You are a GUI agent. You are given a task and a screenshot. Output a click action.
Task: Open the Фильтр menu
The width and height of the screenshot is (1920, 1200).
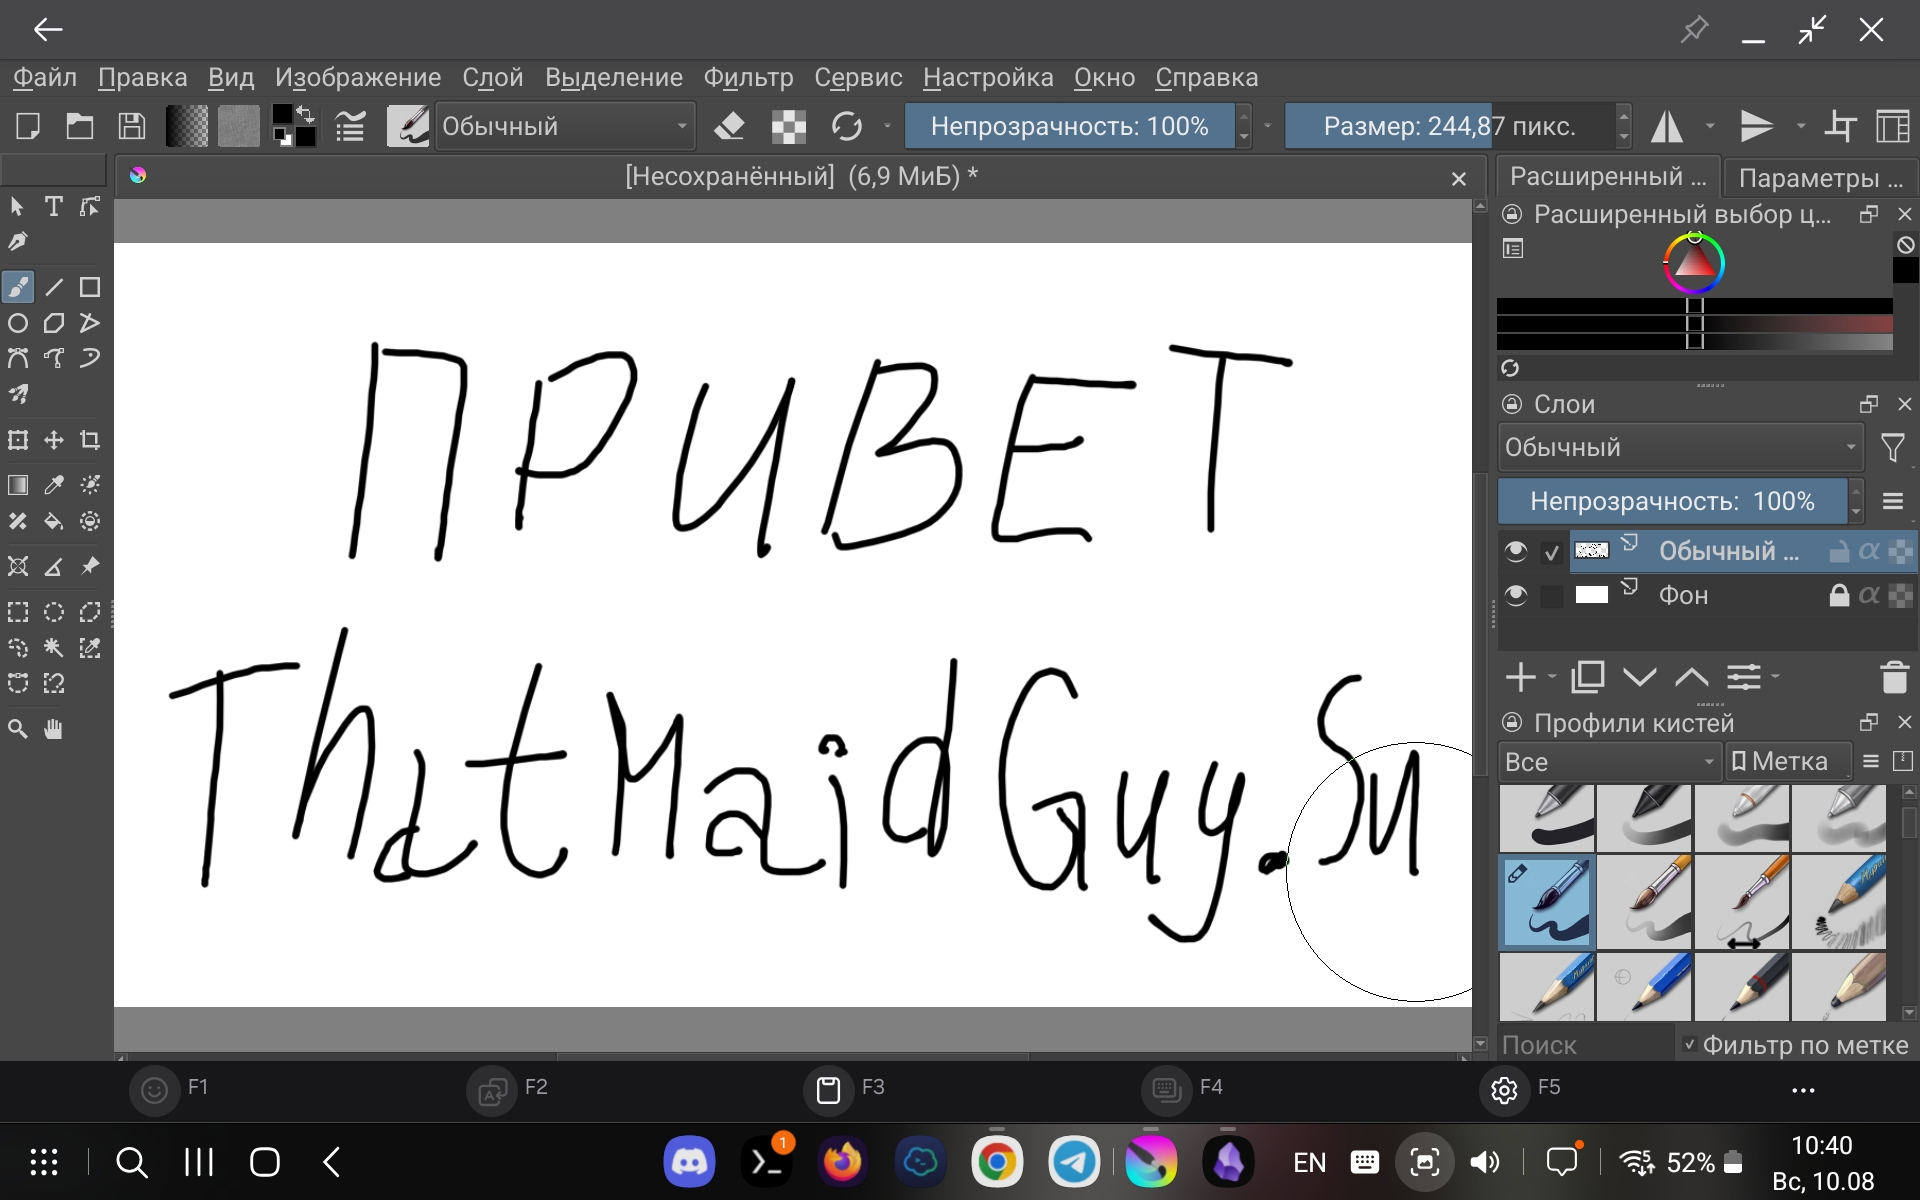click(x=748, y=77)
